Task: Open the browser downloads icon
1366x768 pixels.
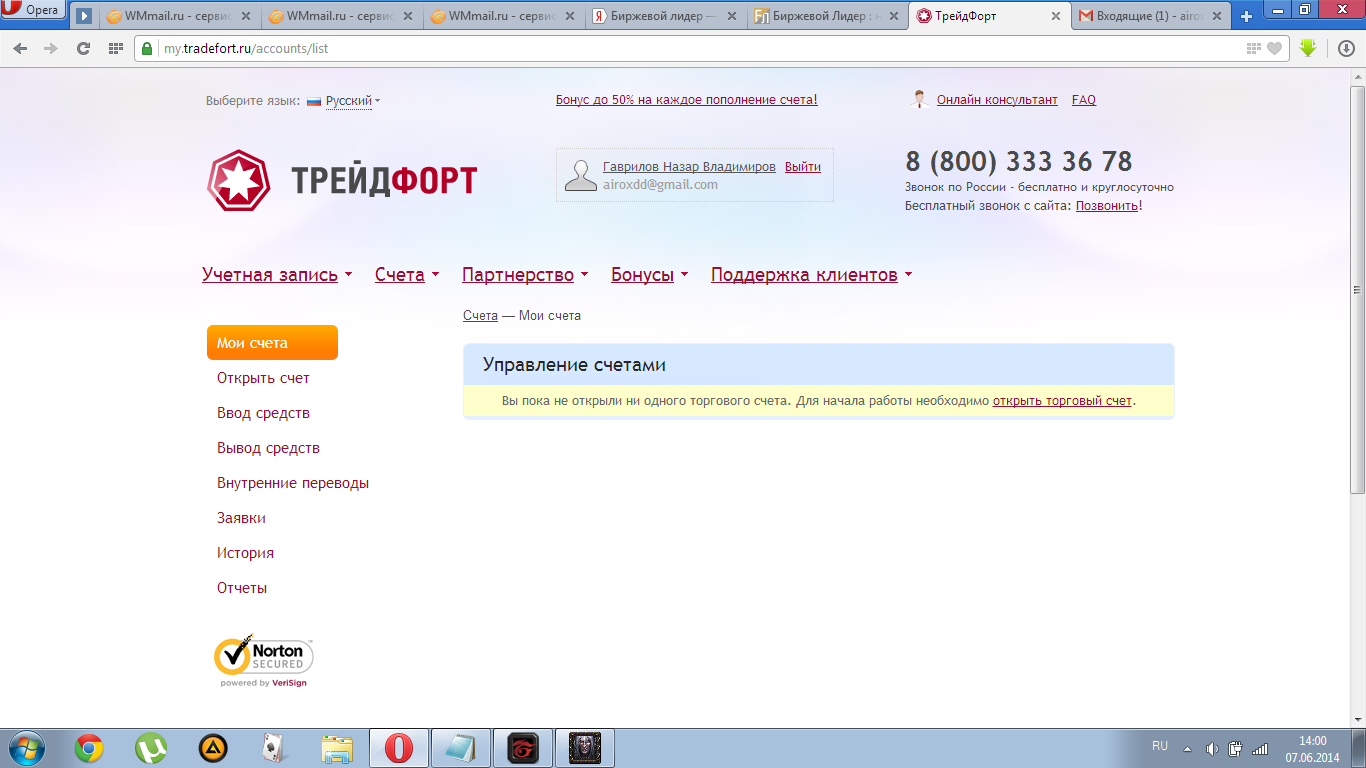Action: click(x=1346, y=48)
